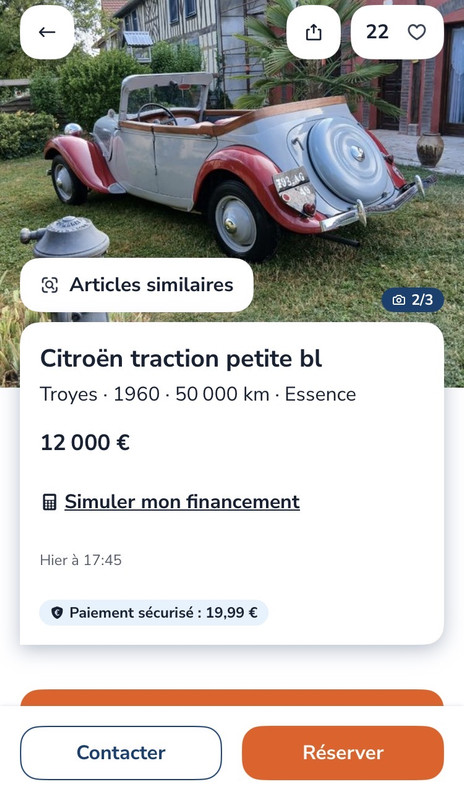The height and width of the screenshot is (800, 464).
Task: Open Articles similaires visual search
Action: point(137,285)
